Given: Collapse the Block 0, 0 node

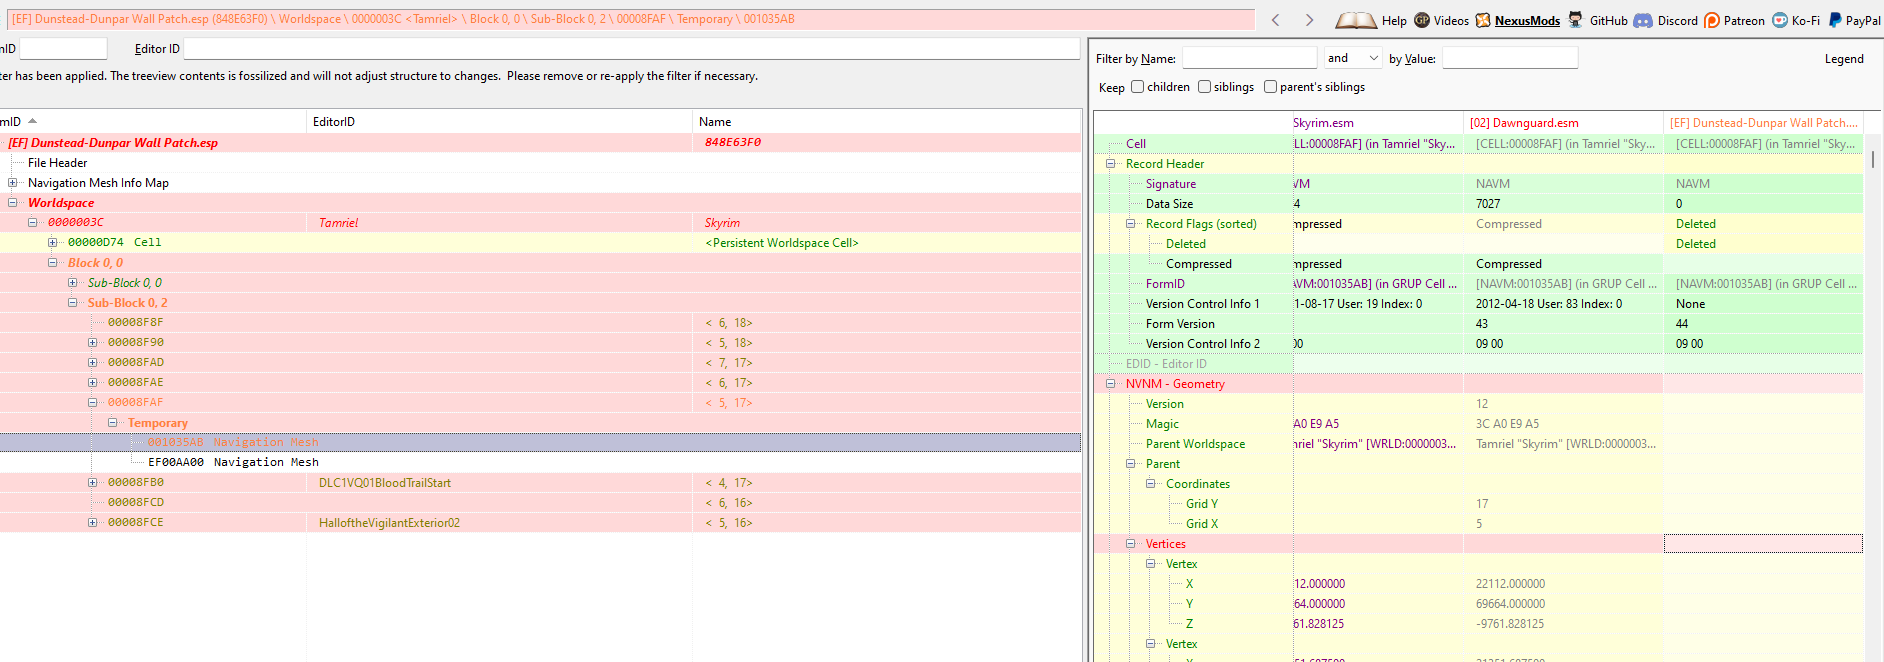Looking at the screenshot, I should pyautogui.click(x=53, y=263).
